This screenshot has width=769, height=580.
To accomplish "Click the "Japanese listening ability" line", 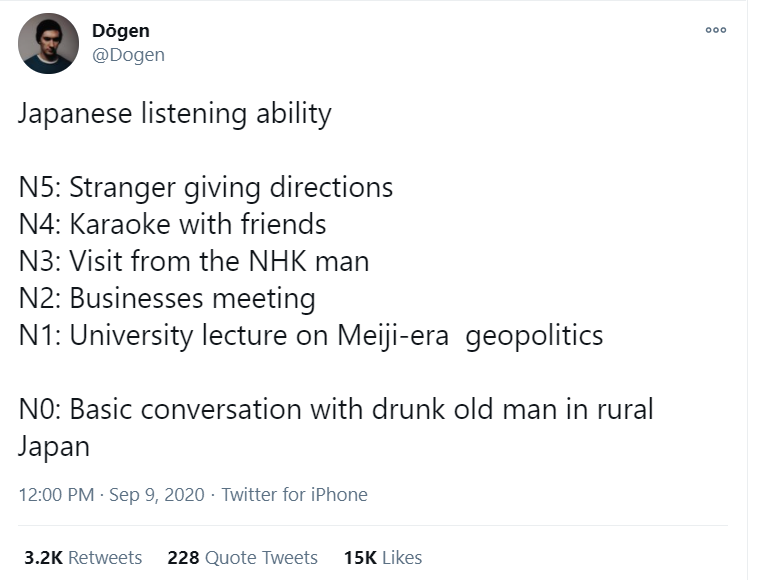I will point(174,114).
